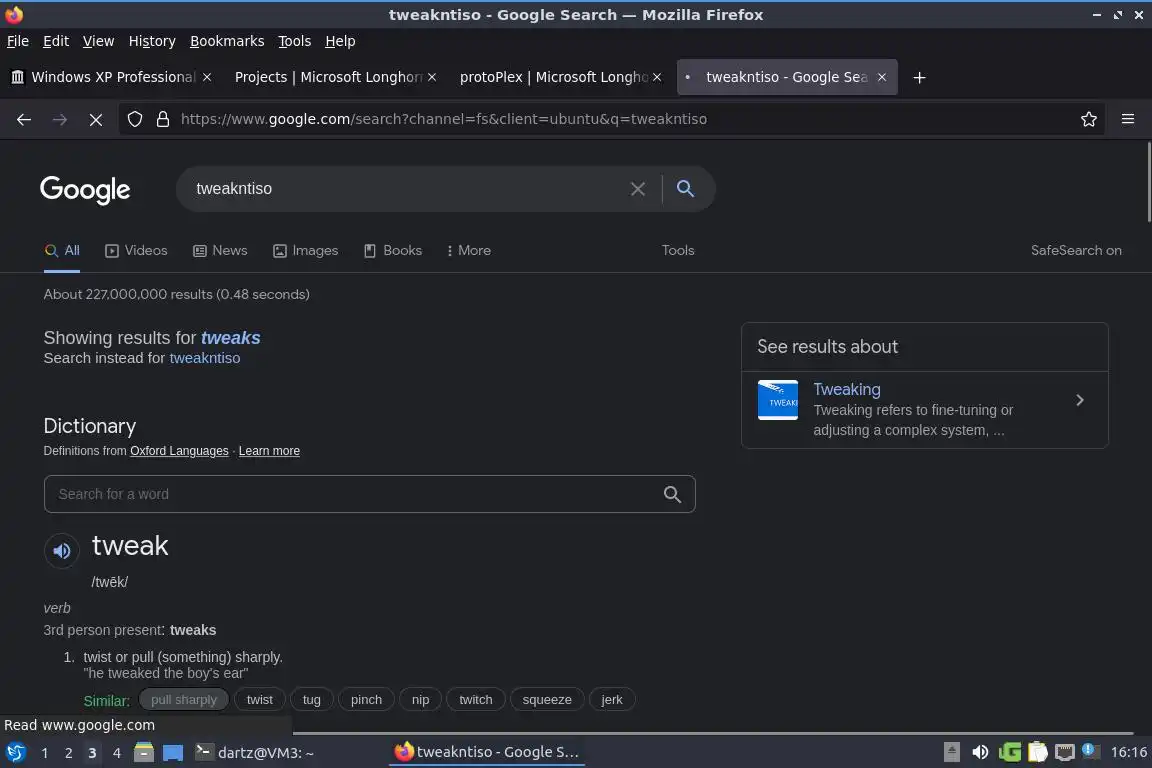Viewport: 1152px width, 768px height.
Task: Click the blue desktop icon in taskbar
Action: coord(173,753)
